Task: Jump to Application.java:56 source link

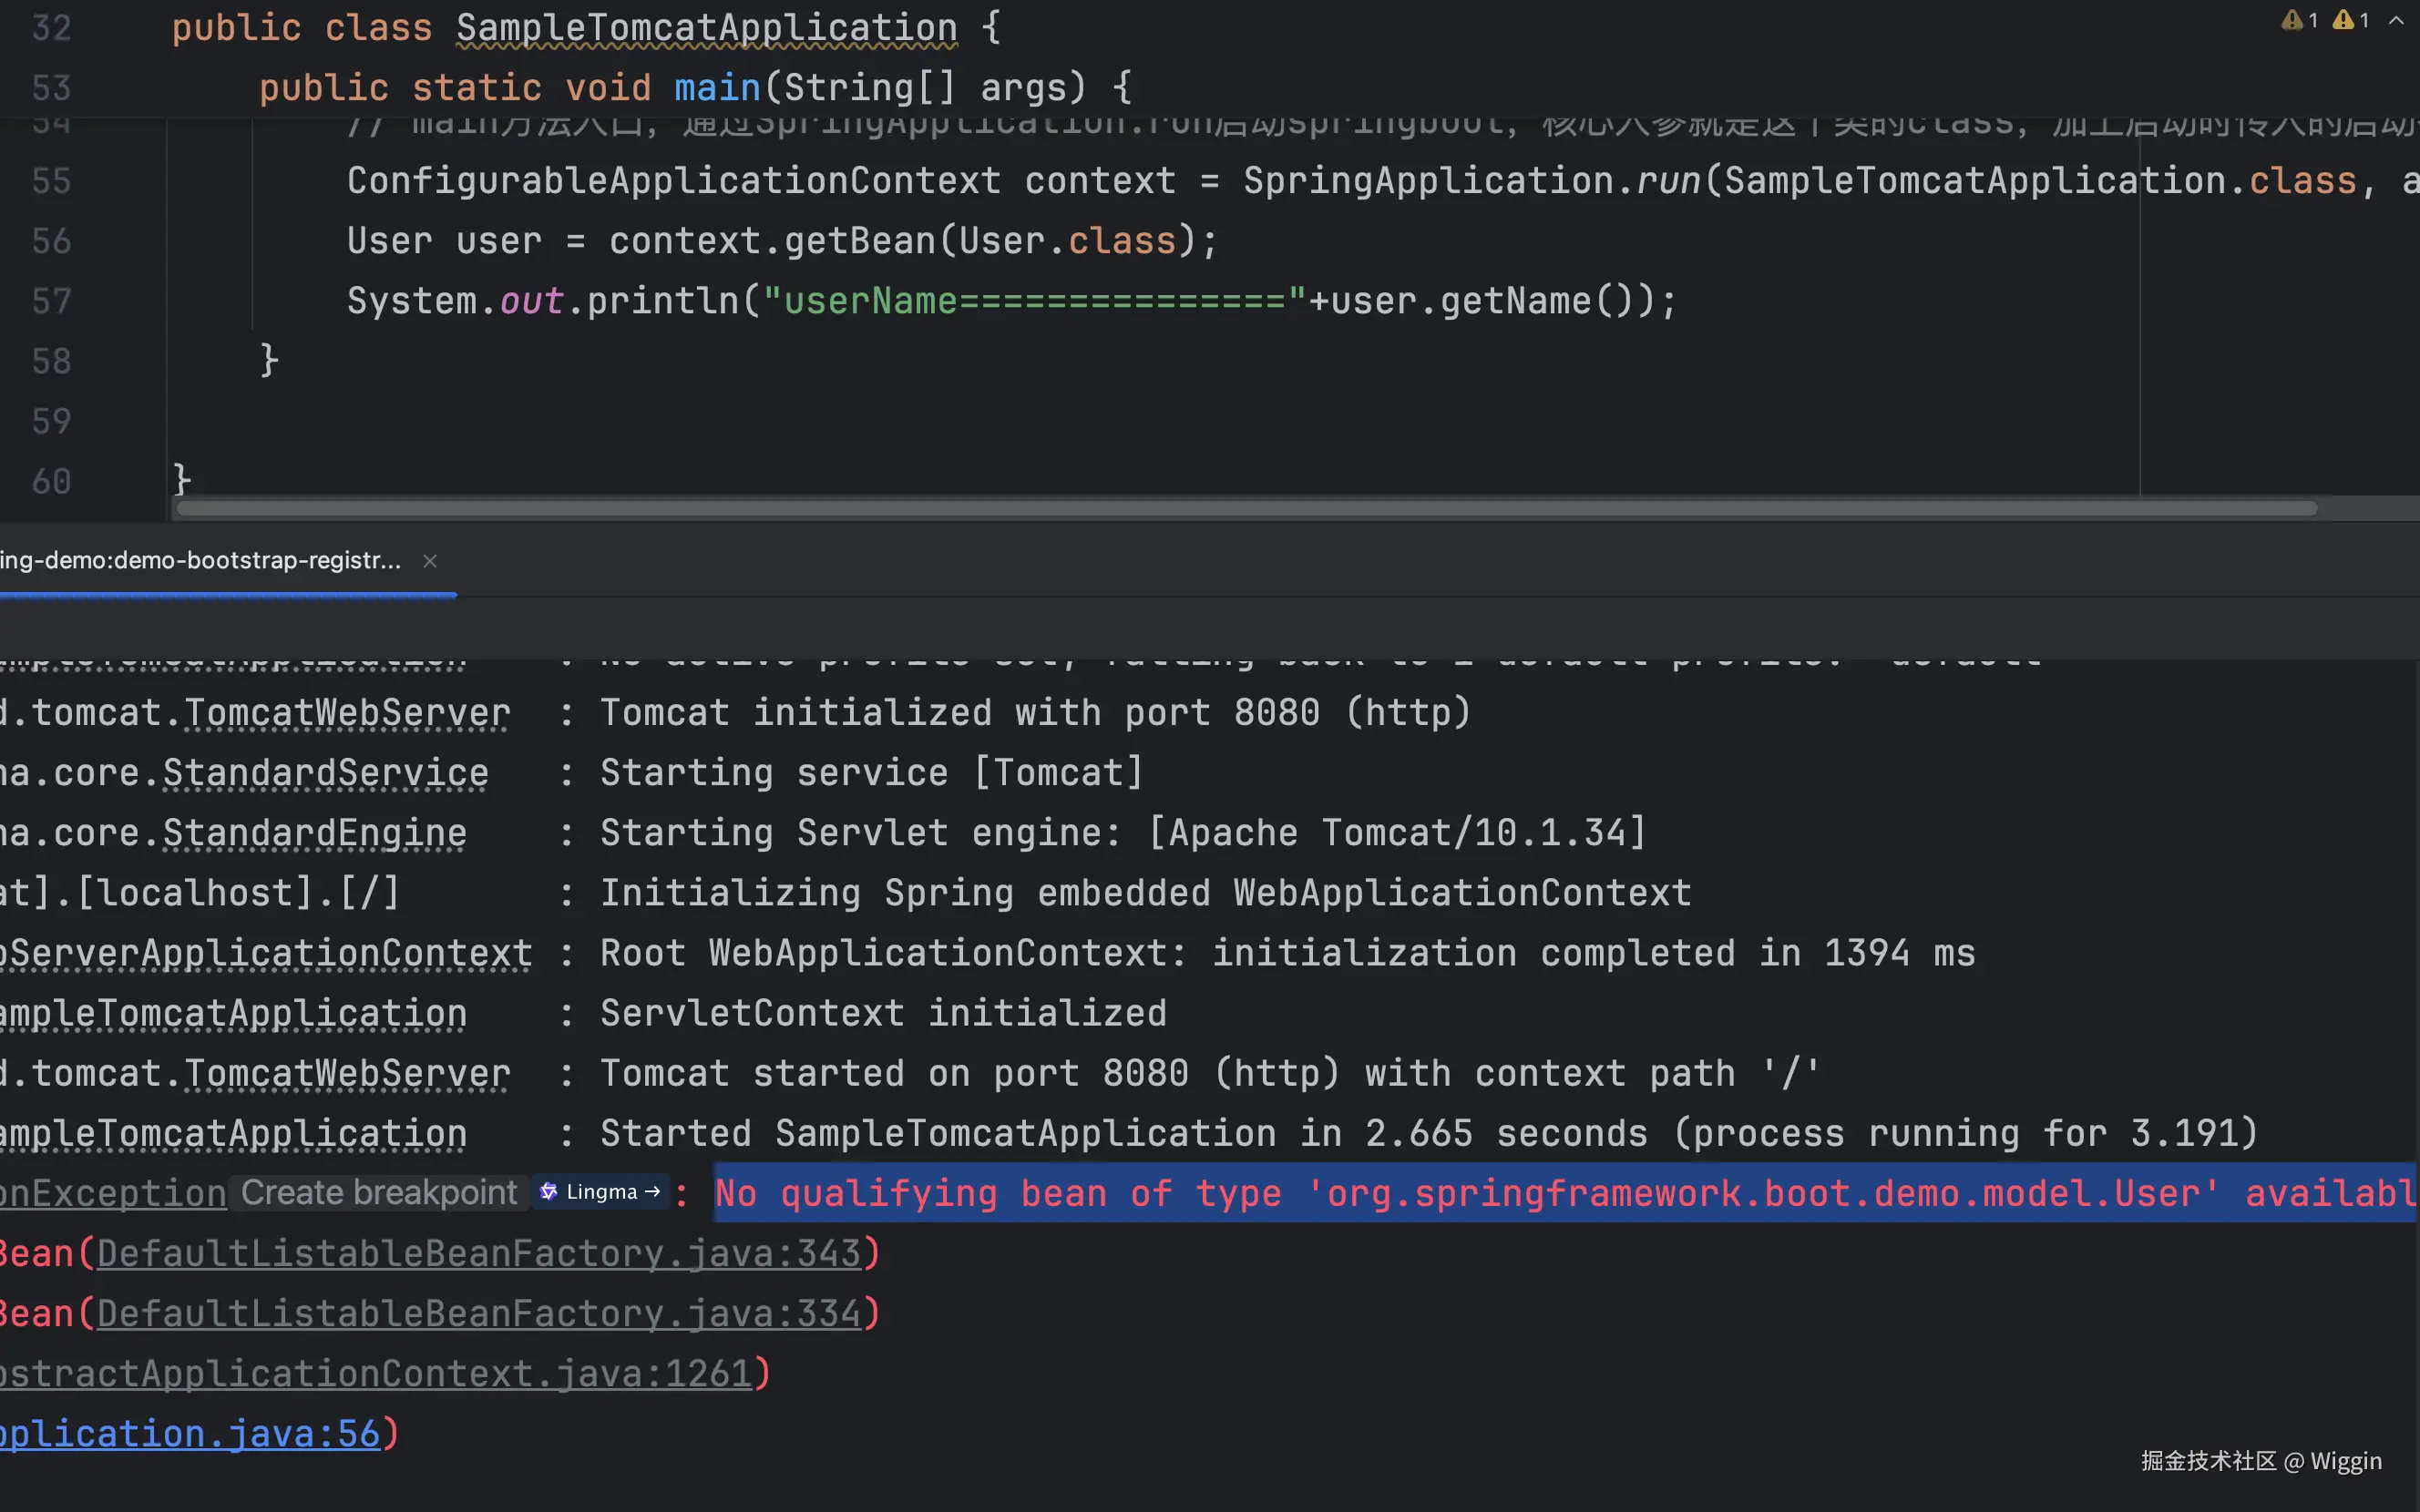Action: click(190, 1433)
